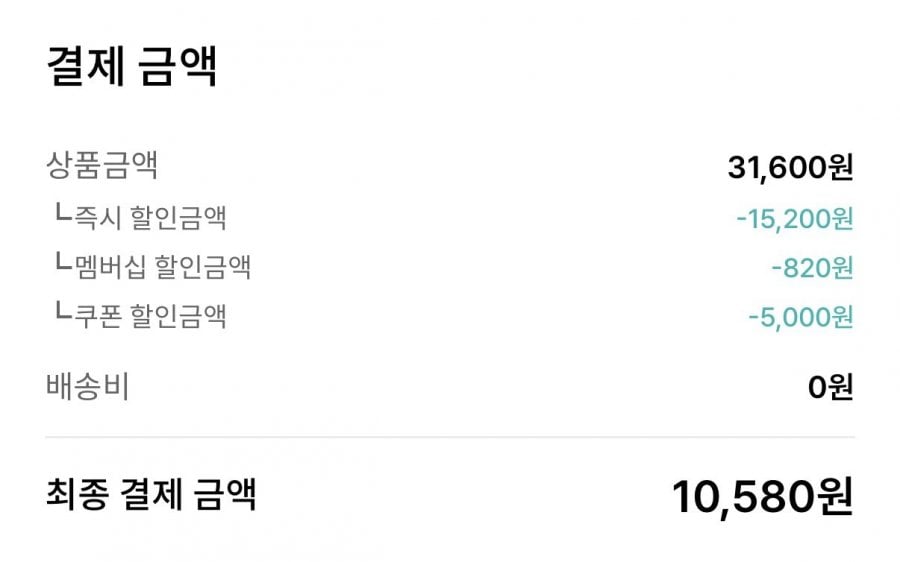The image size is (900, 562).
Task: Open the 쿠폰 할인금액 row
Action: [450, 316]
